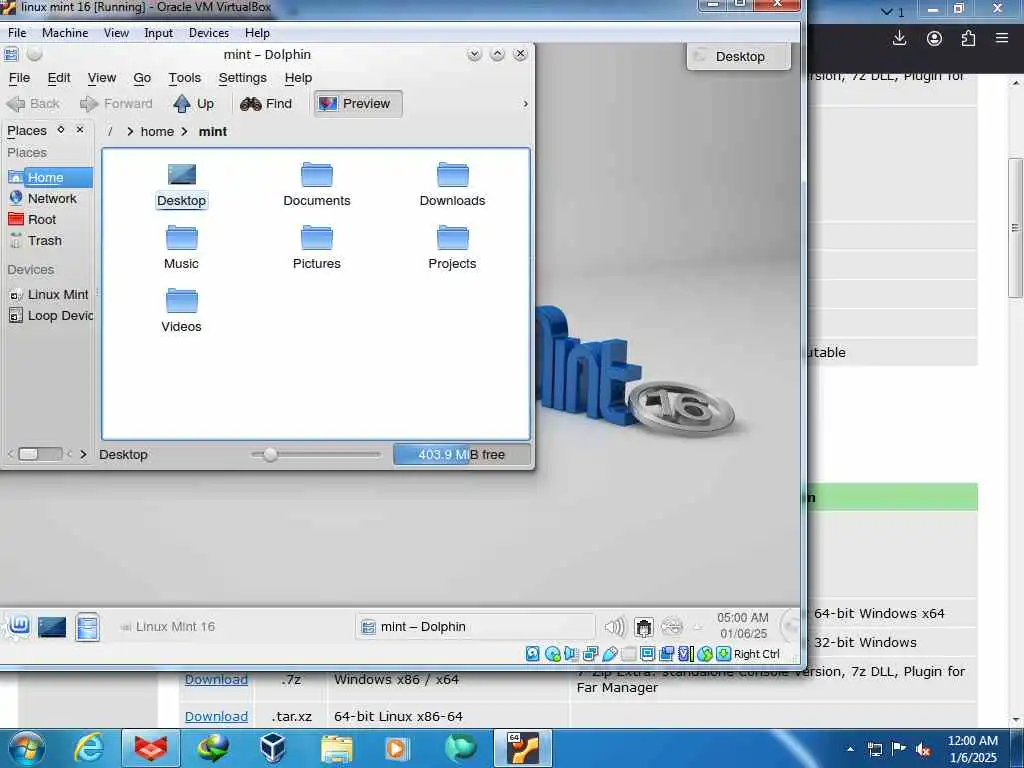Open Dolphin's View menu
The image size is (1024, 768).
click(102, 78)
